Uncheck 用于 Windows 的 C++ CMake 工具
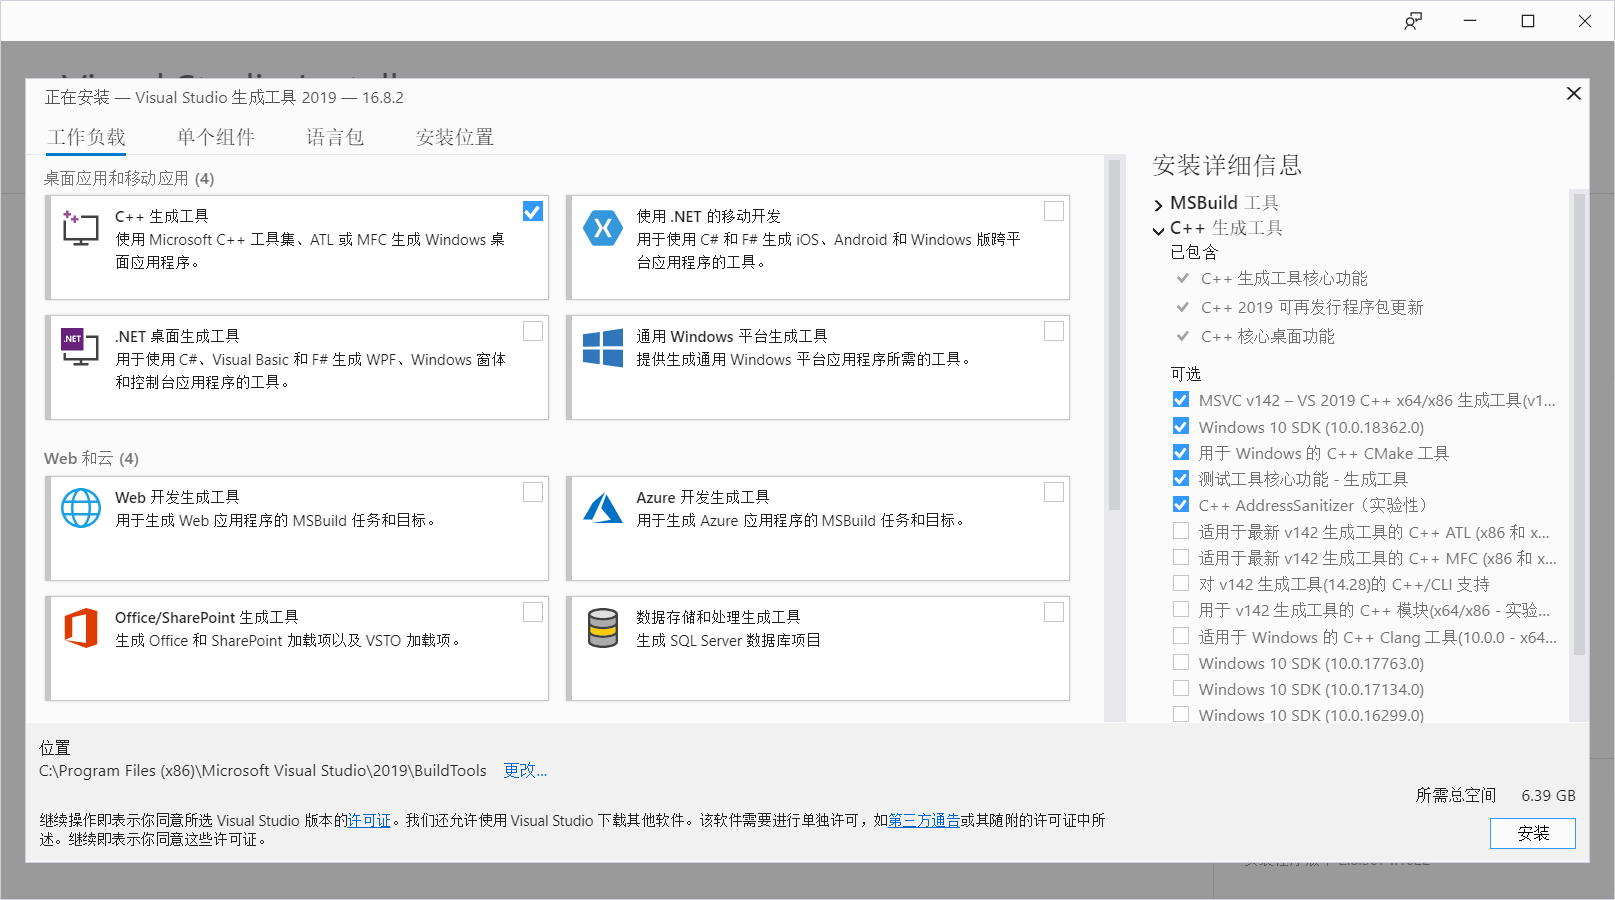The image size is (1615, 900). pos(1181,452)
